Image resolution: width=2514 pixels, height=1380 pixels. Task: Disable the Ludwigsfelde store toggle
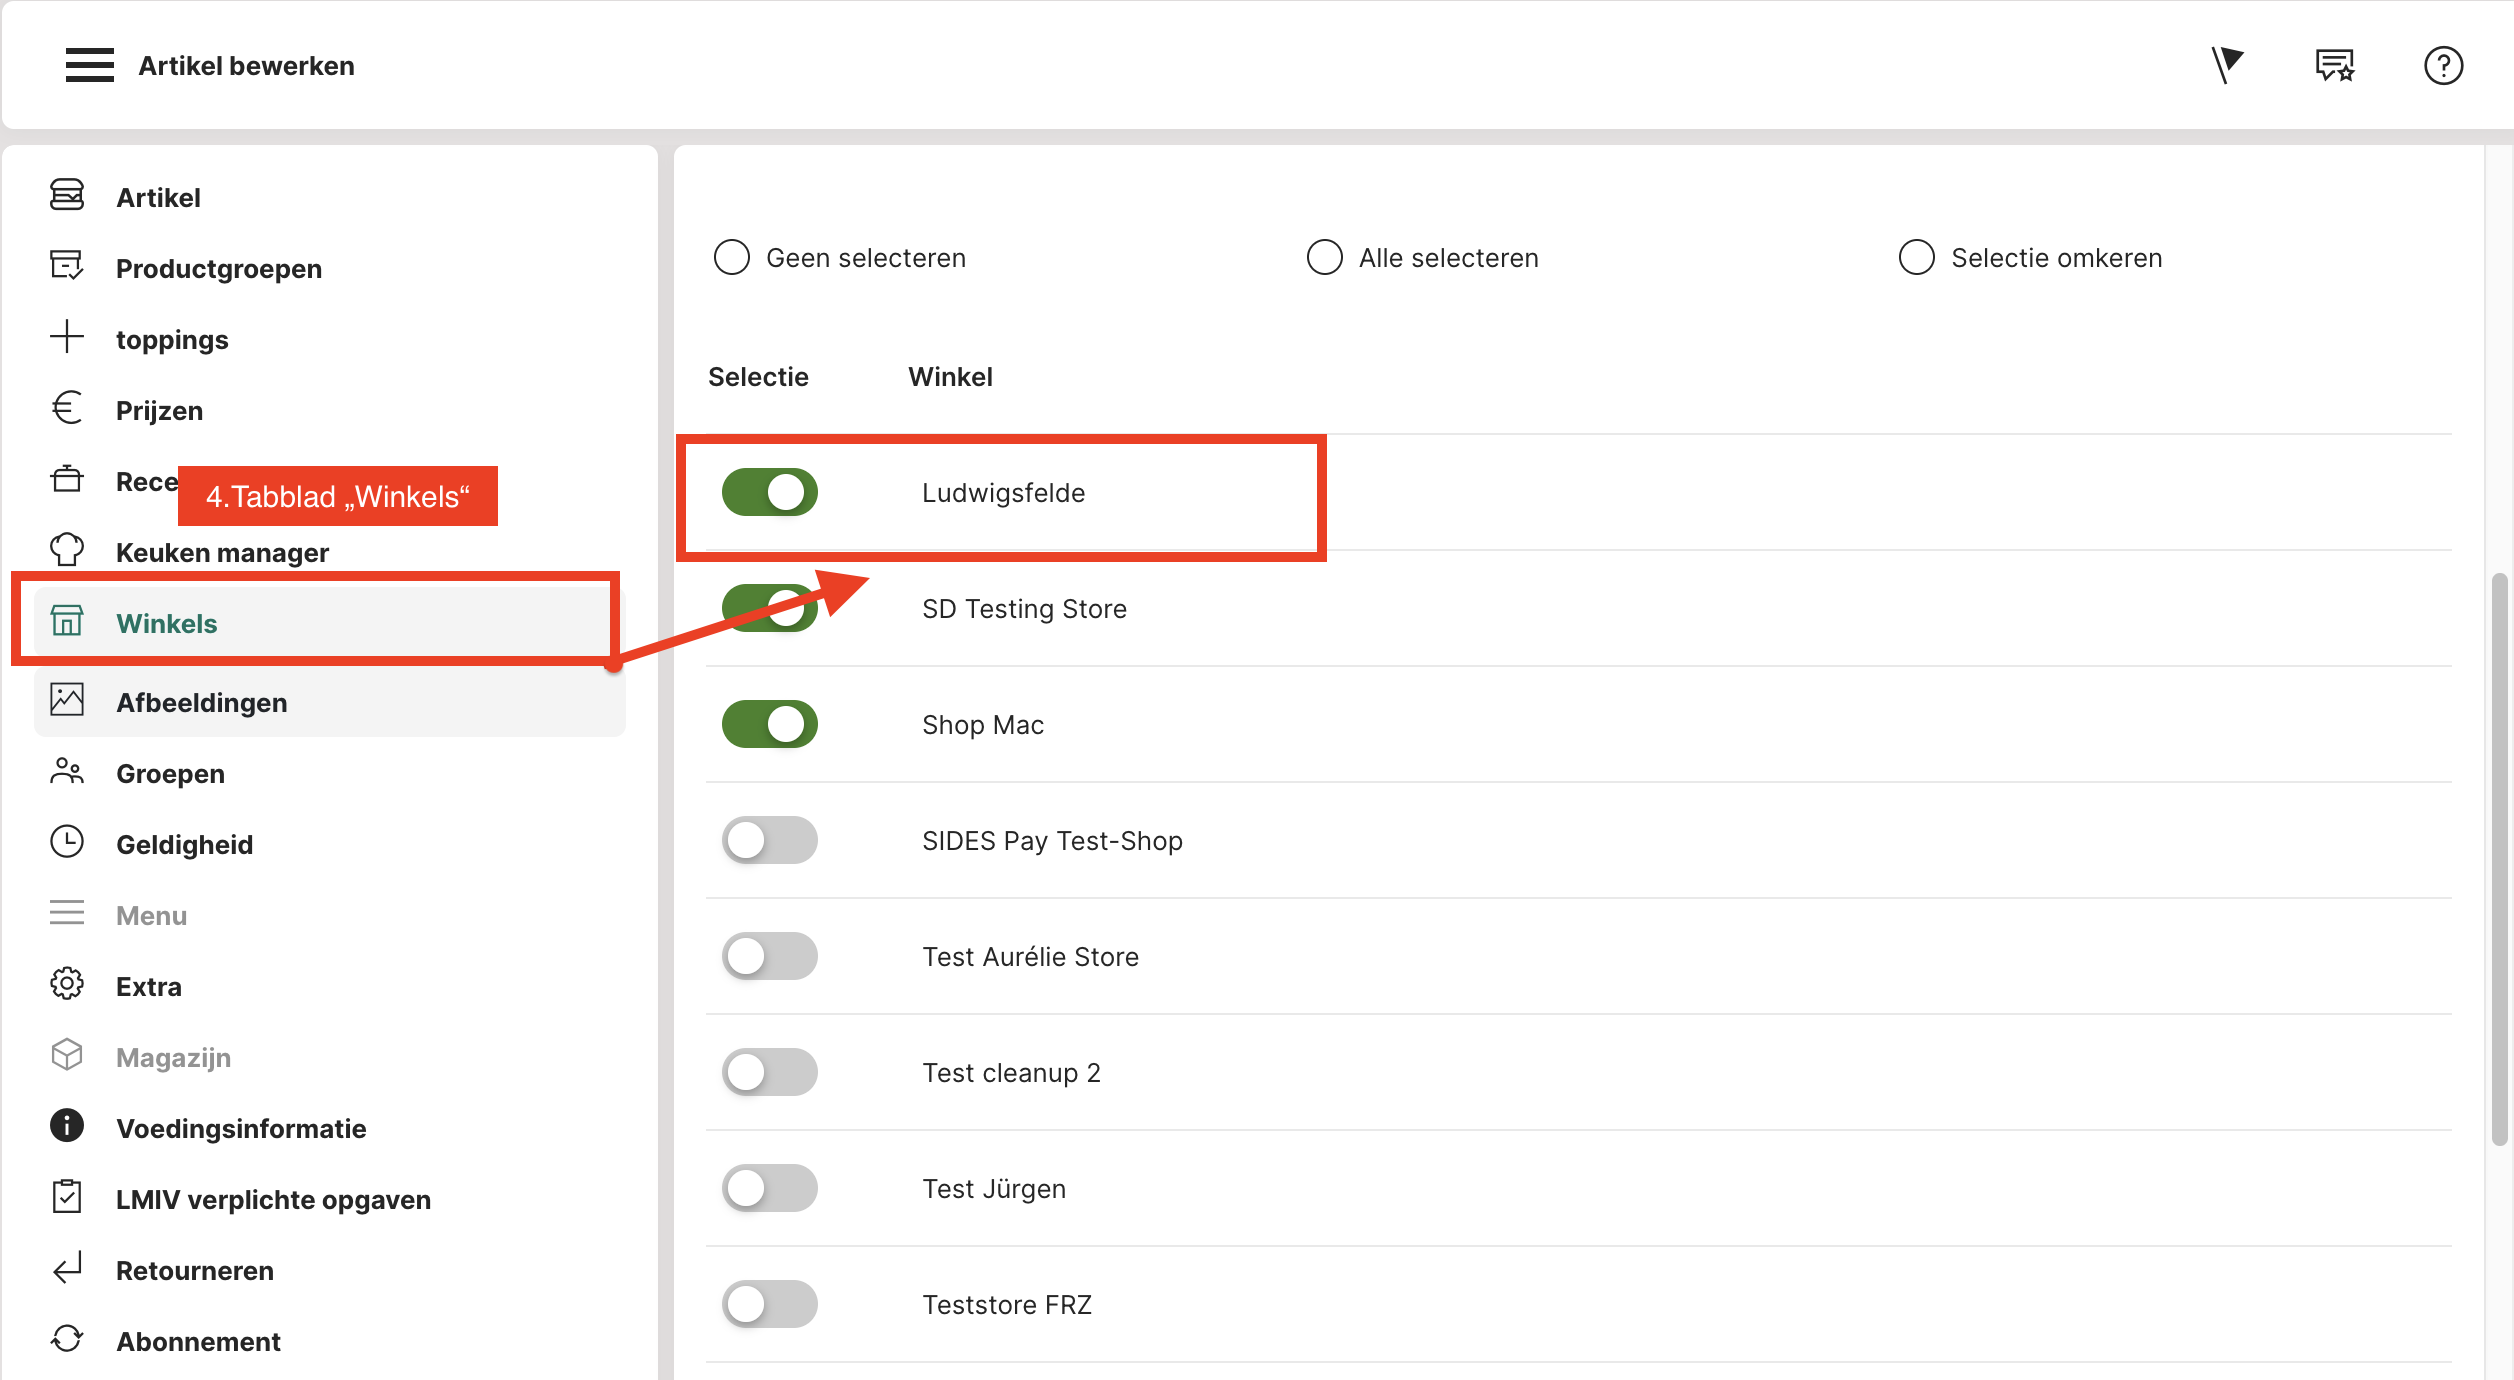tap(769, 492)
